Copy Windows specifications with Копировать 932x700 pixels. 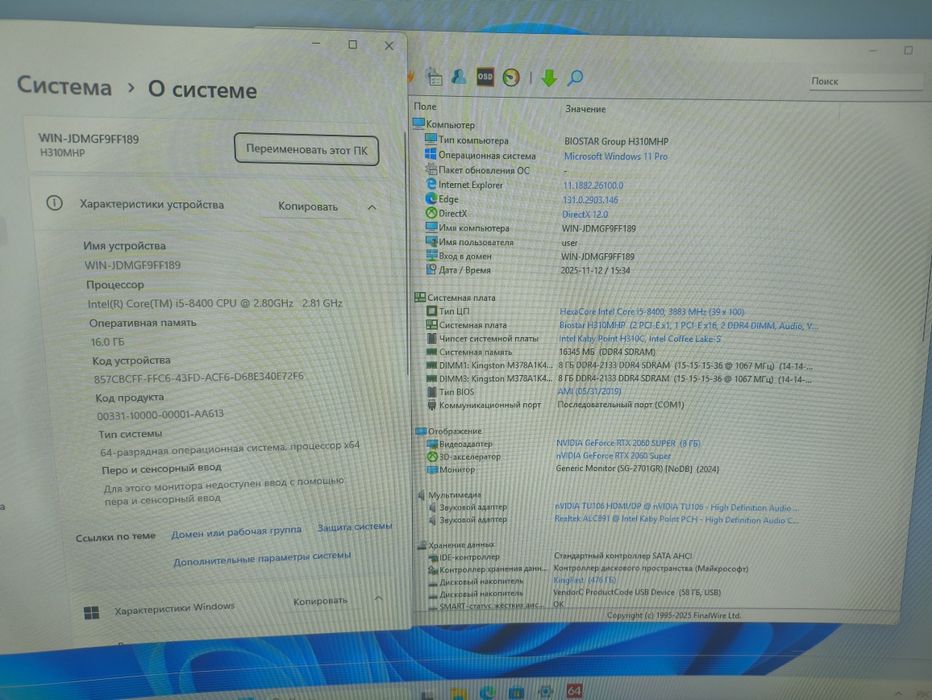click(320, 601)
